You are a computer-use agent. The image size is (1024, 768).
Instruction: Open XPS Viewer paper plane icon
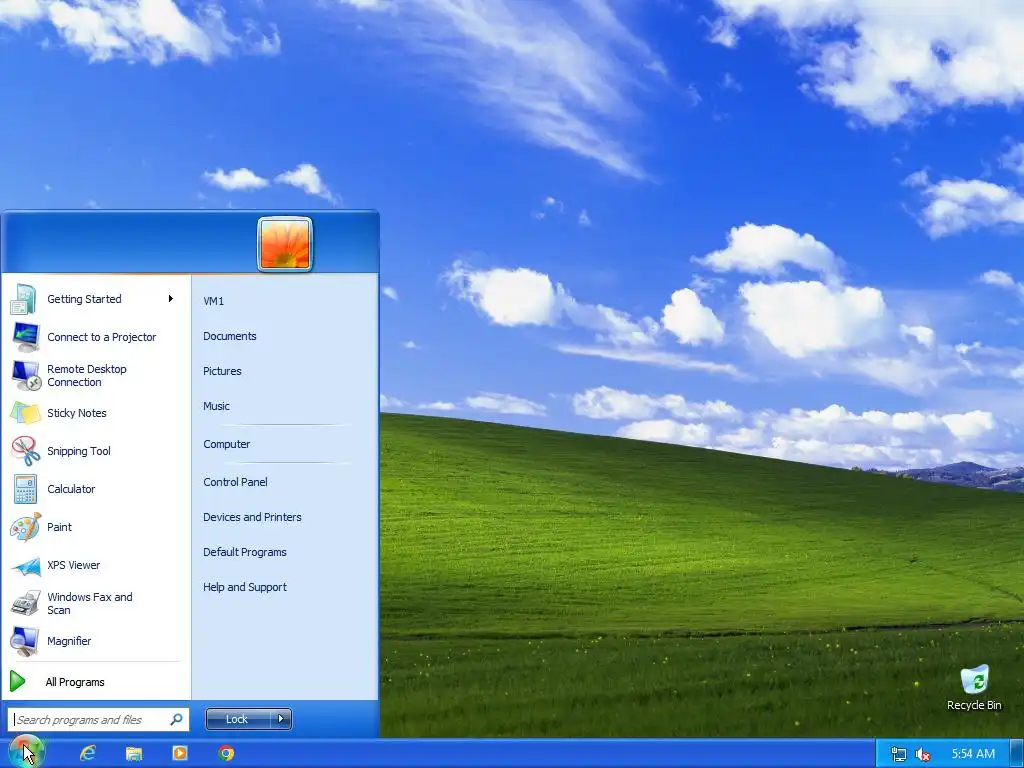point(25,566)
